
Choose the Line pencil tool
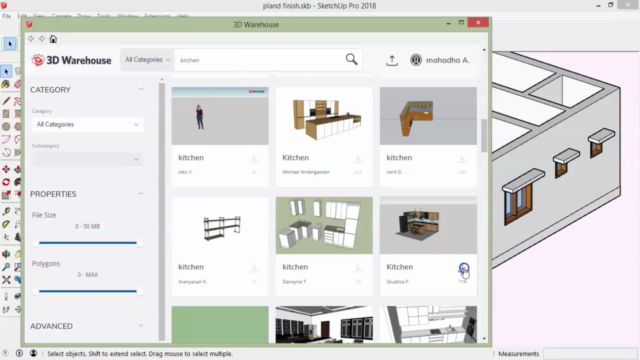point(6,101)
